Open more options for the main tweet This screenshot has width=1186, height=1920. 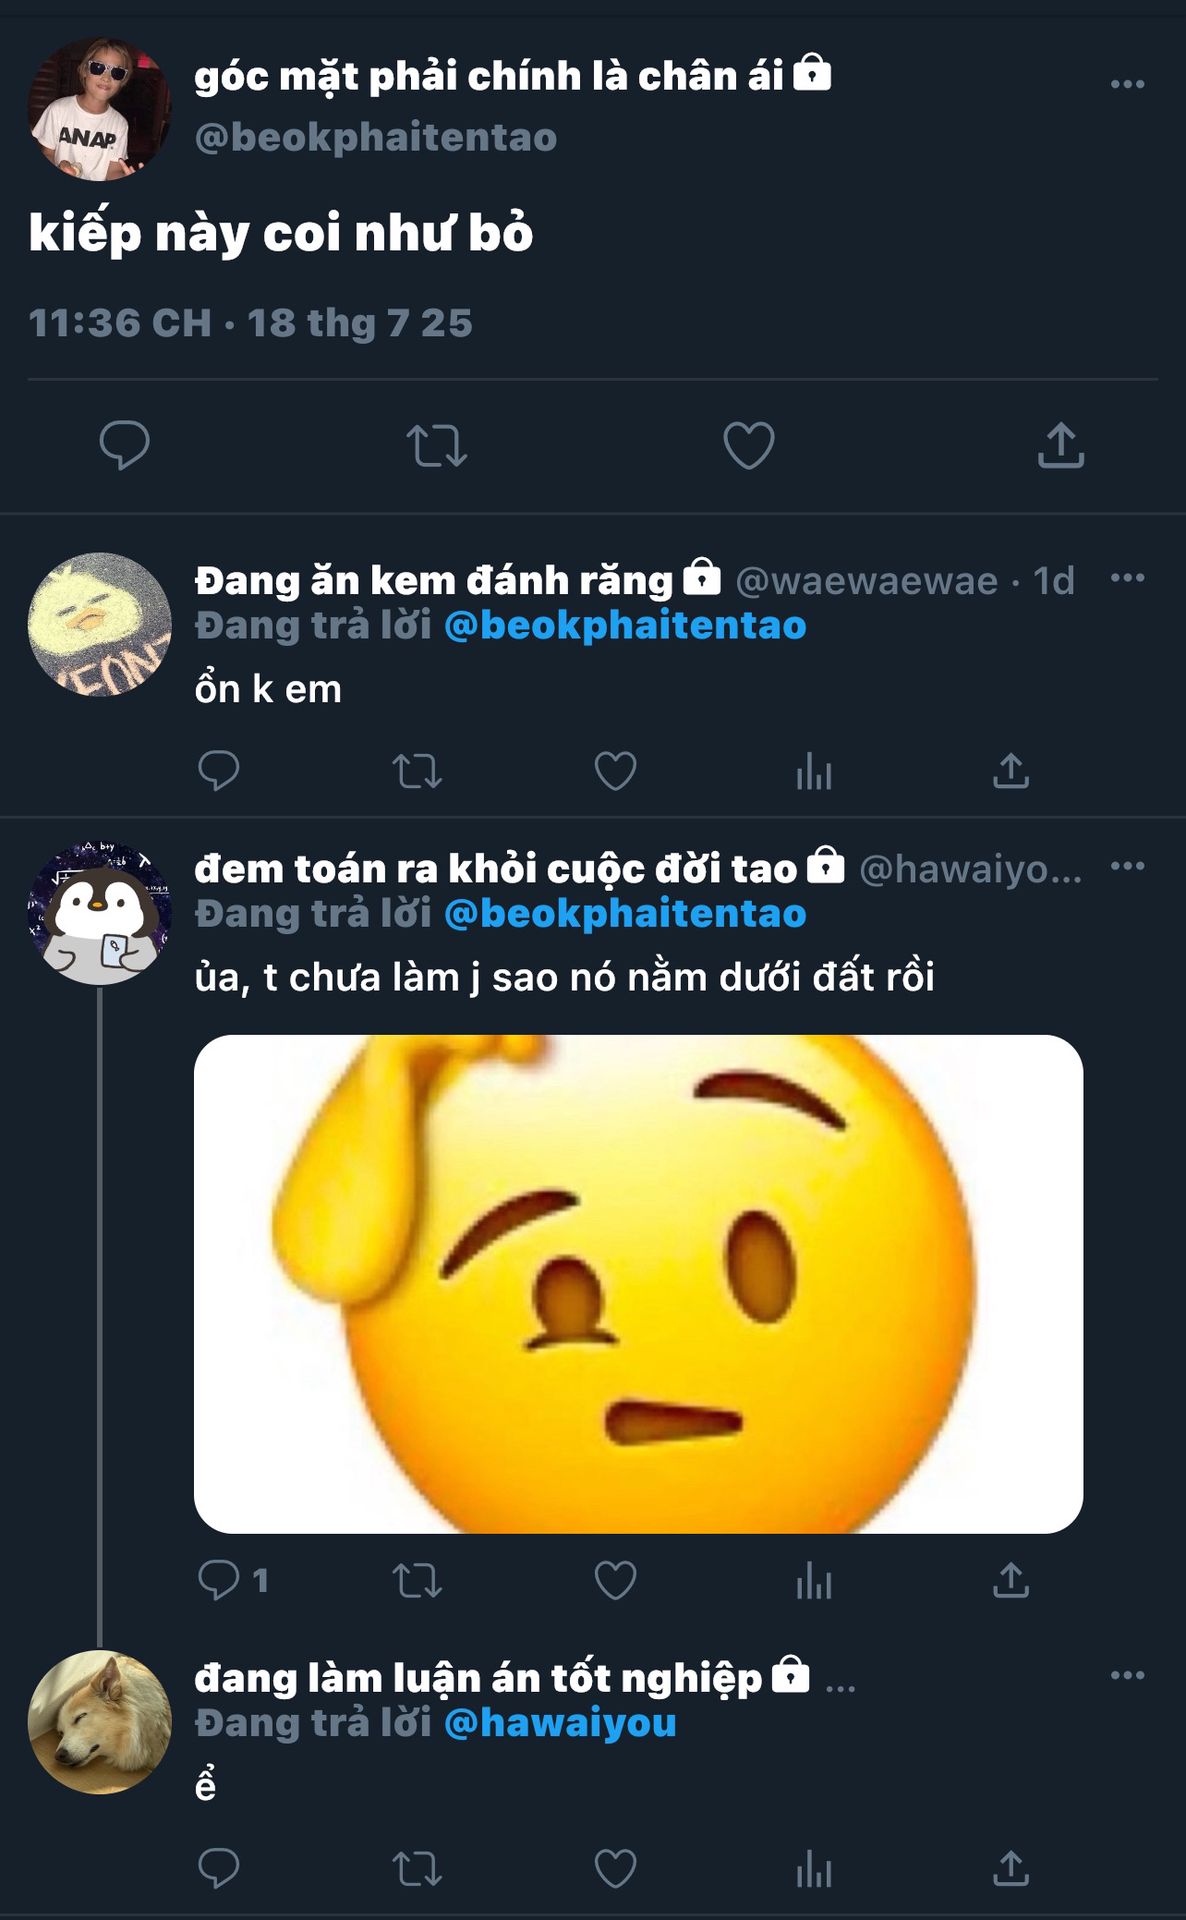click(x=1127, y=85)
